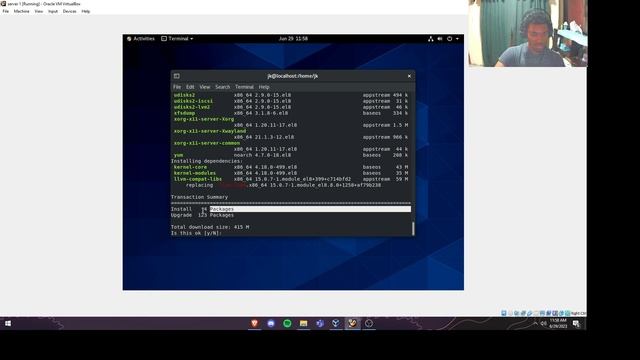This screenshot has height=360, width=640.
Task: Click the udisks2-iscsi package name
Action: point(193,101)
